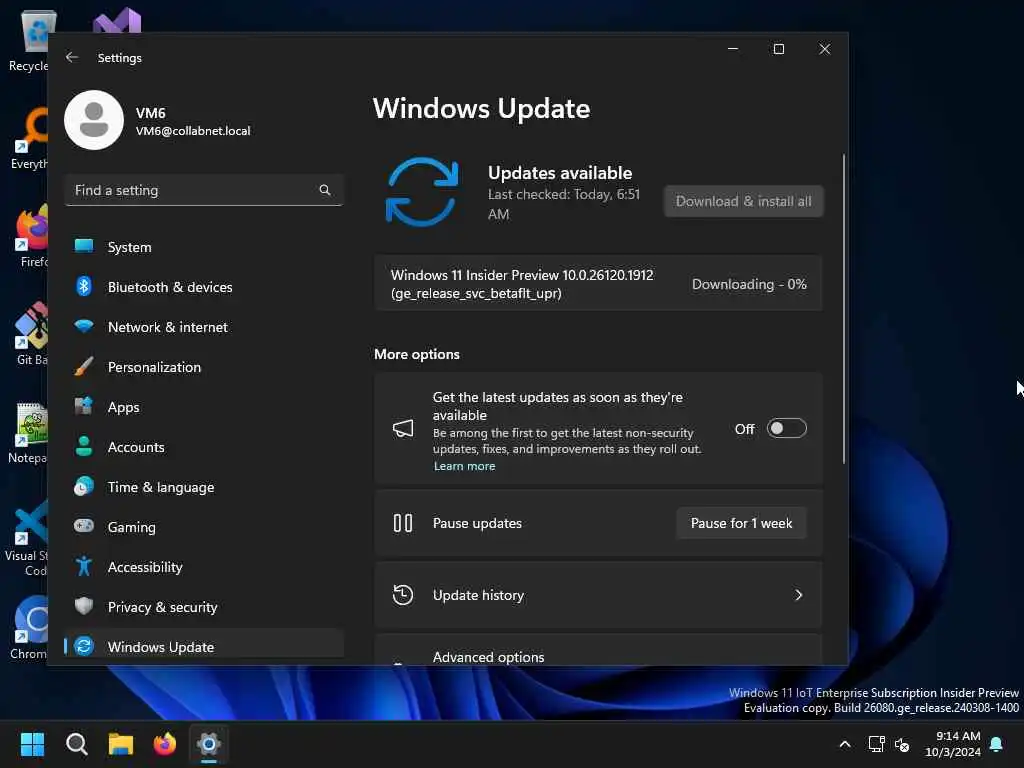Open File Explorer from the taskbar
Image resolution: width=1024 pixels, height=768 pixels.
[121, 744]
